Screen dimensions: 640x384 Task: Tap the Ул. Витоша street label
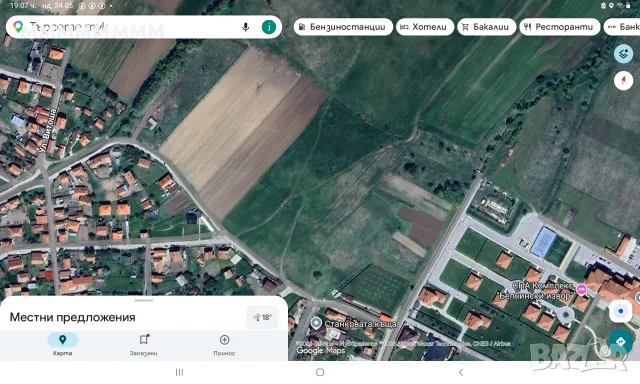[48, 131]
